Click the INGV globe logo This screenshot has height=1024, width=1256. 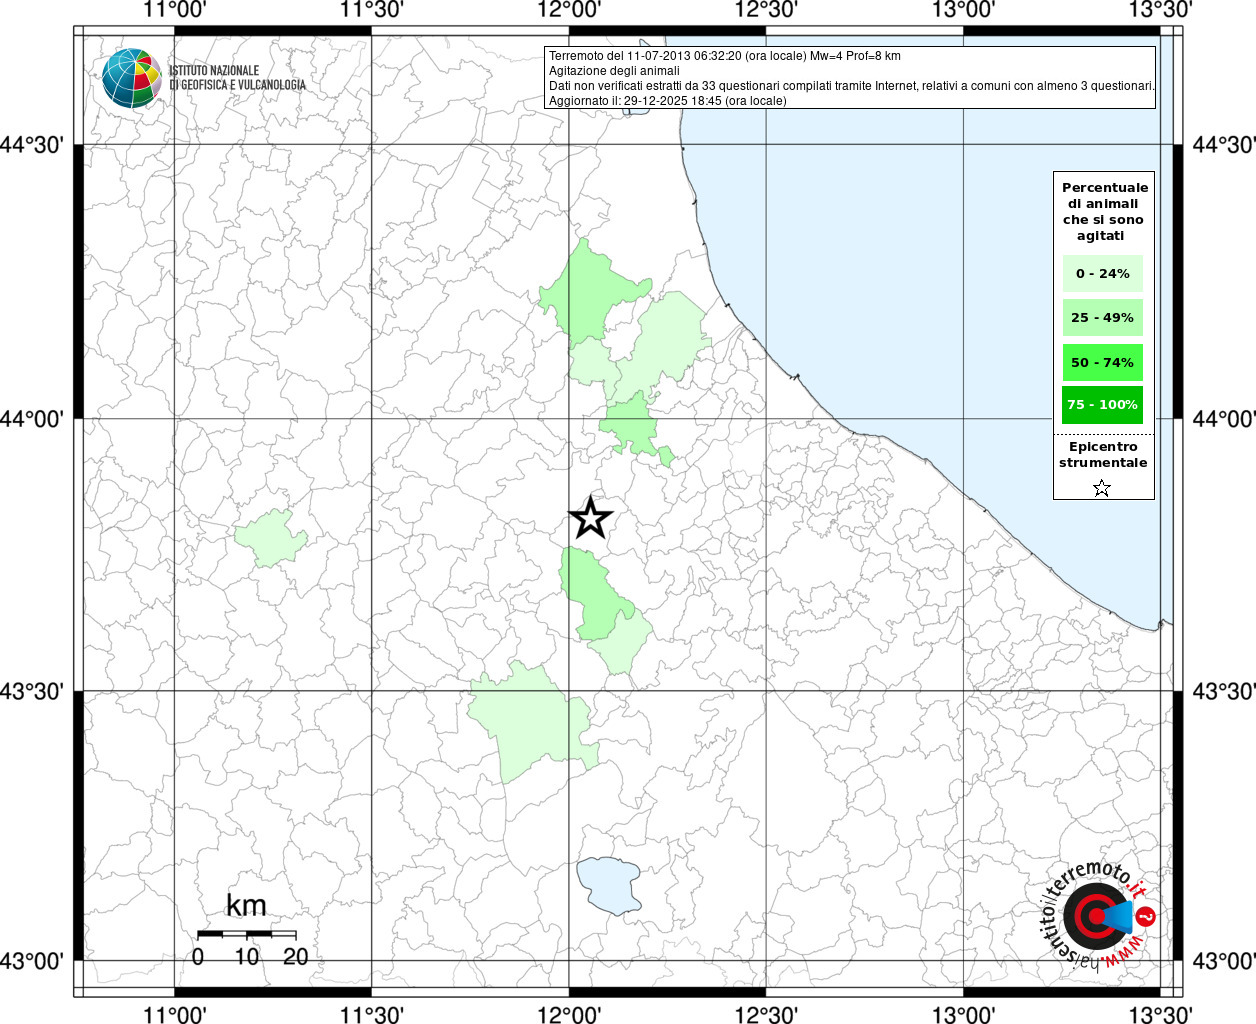[131, 78]
